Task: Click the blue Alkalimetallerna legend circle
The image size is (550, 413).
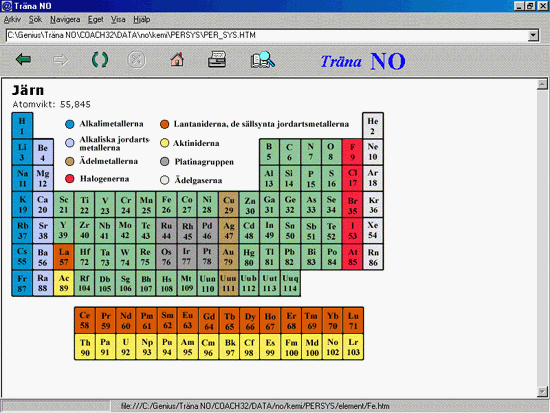Action: pos(70,124)
